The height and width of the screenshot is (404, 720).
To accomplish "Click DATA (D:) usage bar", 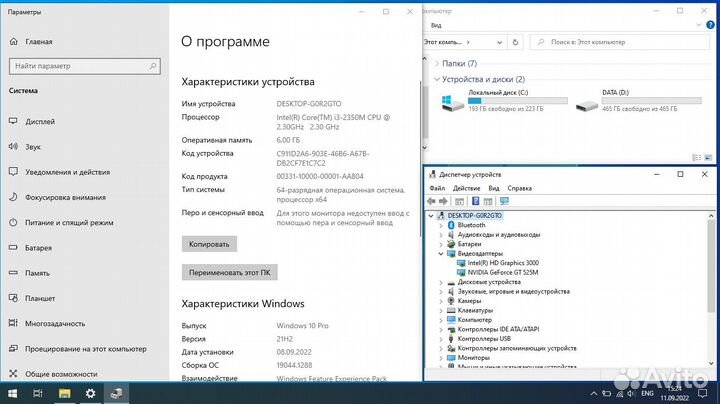I will (652, 101).
